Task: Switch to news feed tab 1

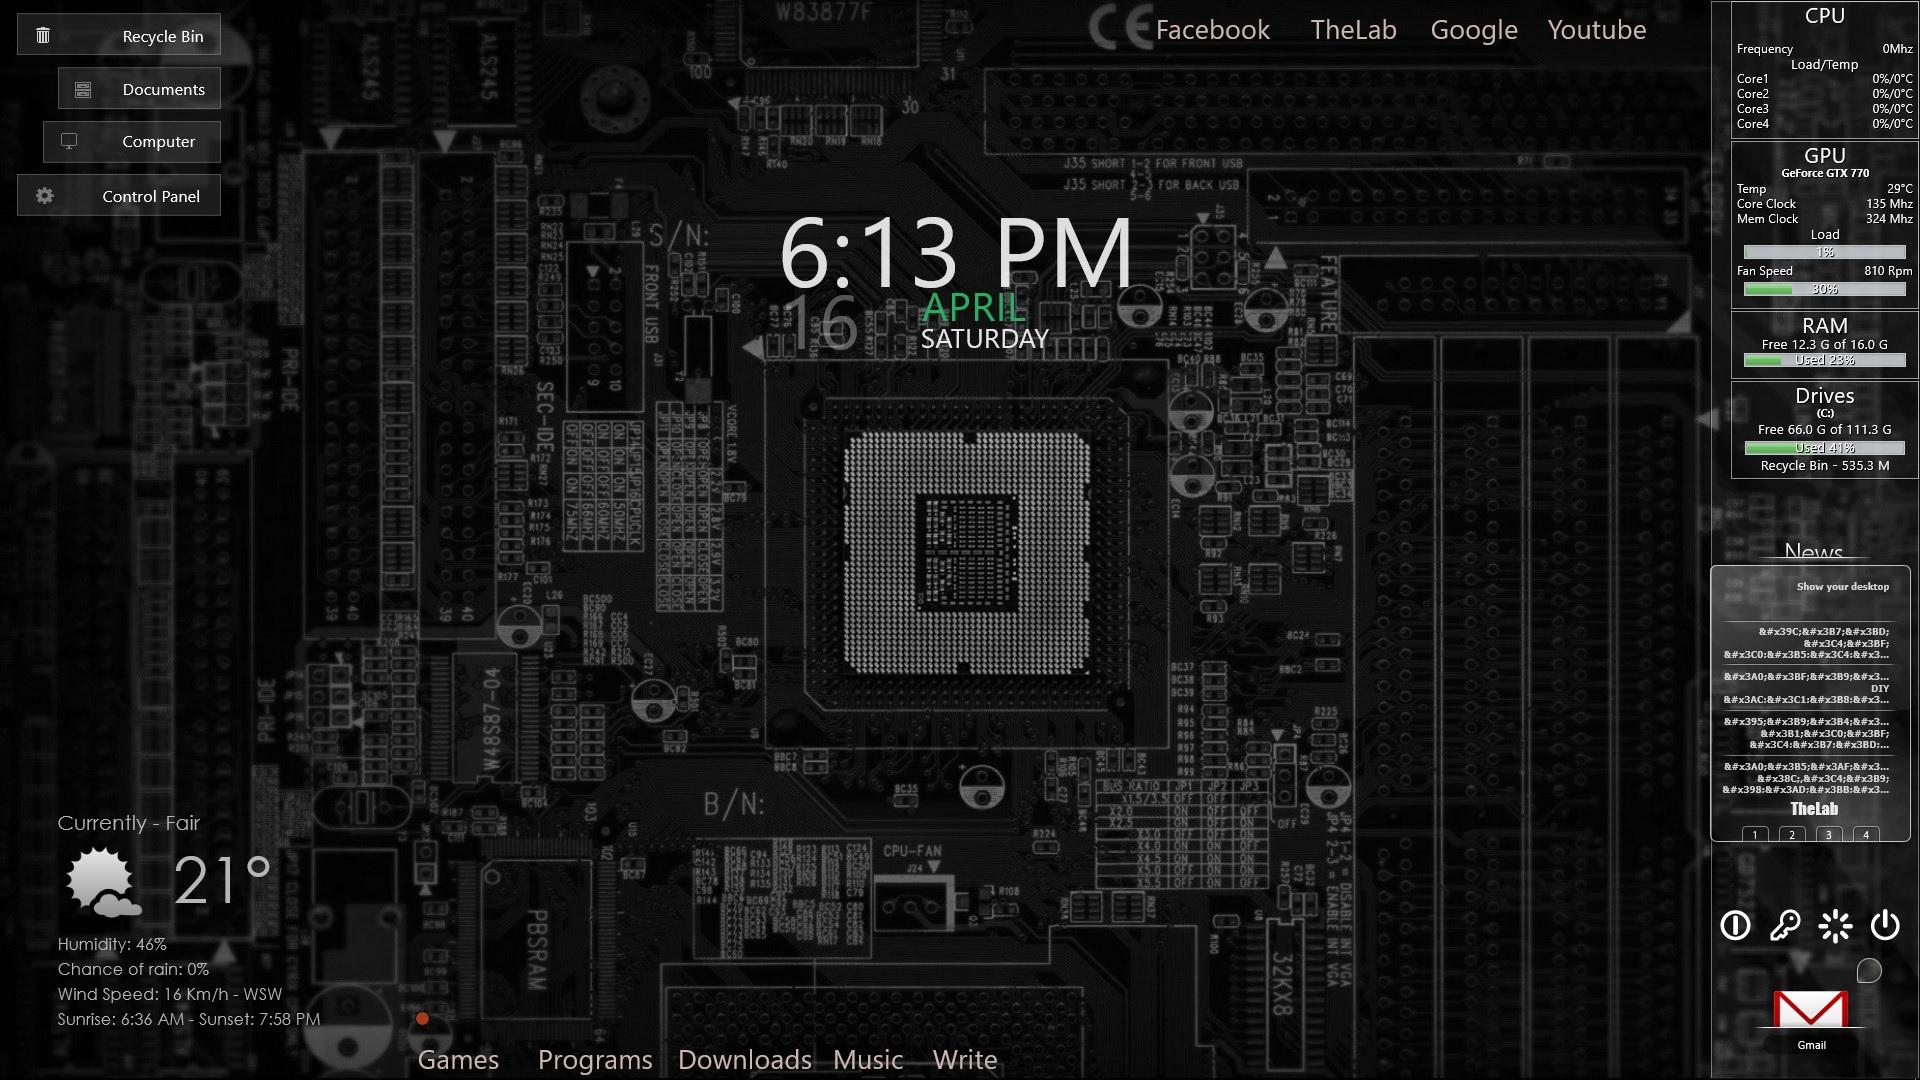Action: click(1755, 834)
